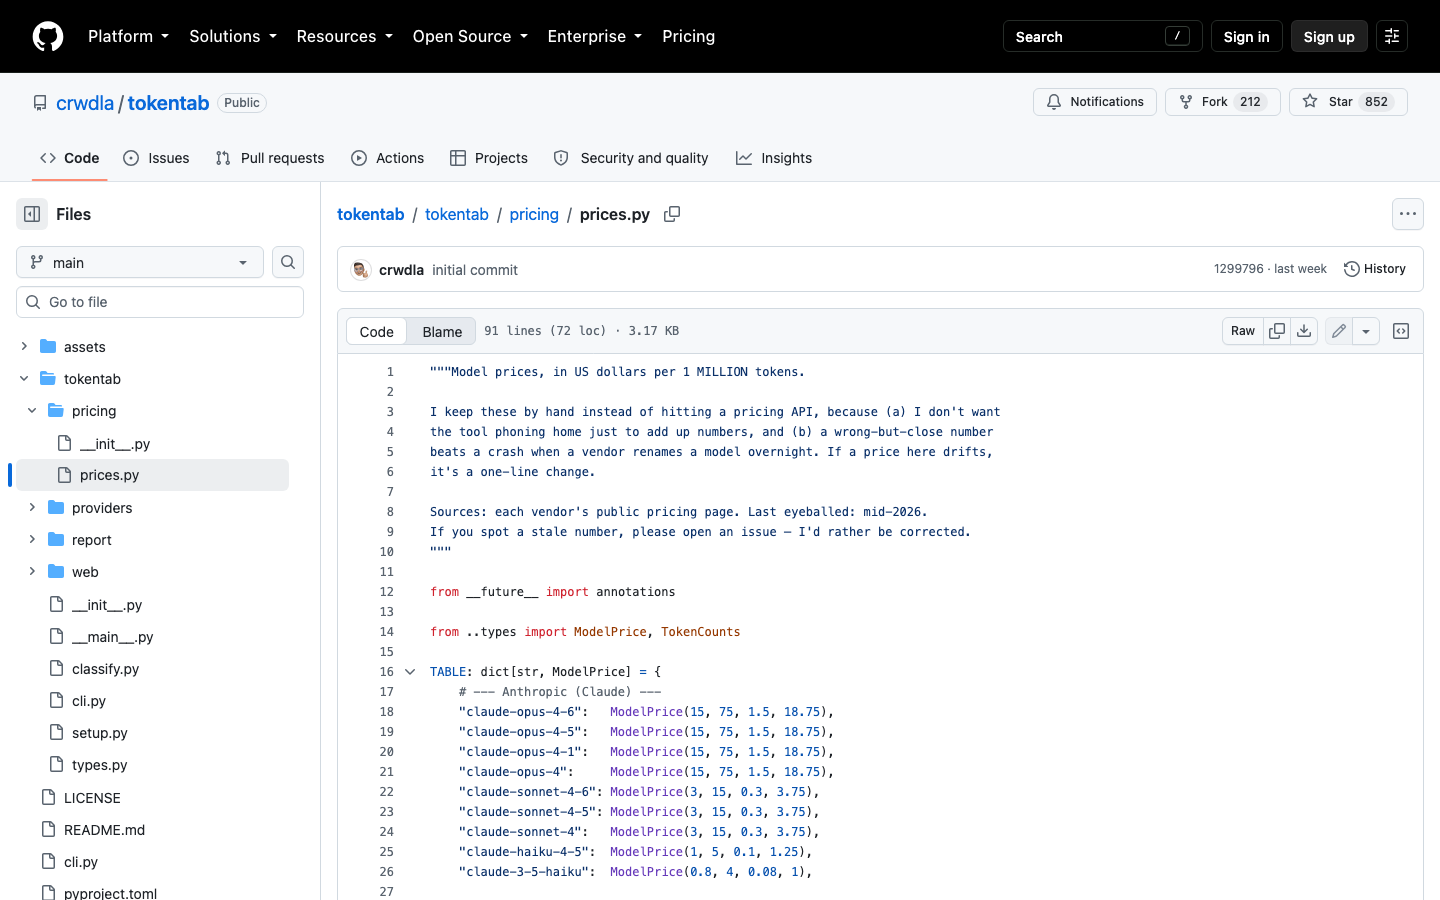
Task: Open README.md in the file tree
Action: 104,830
